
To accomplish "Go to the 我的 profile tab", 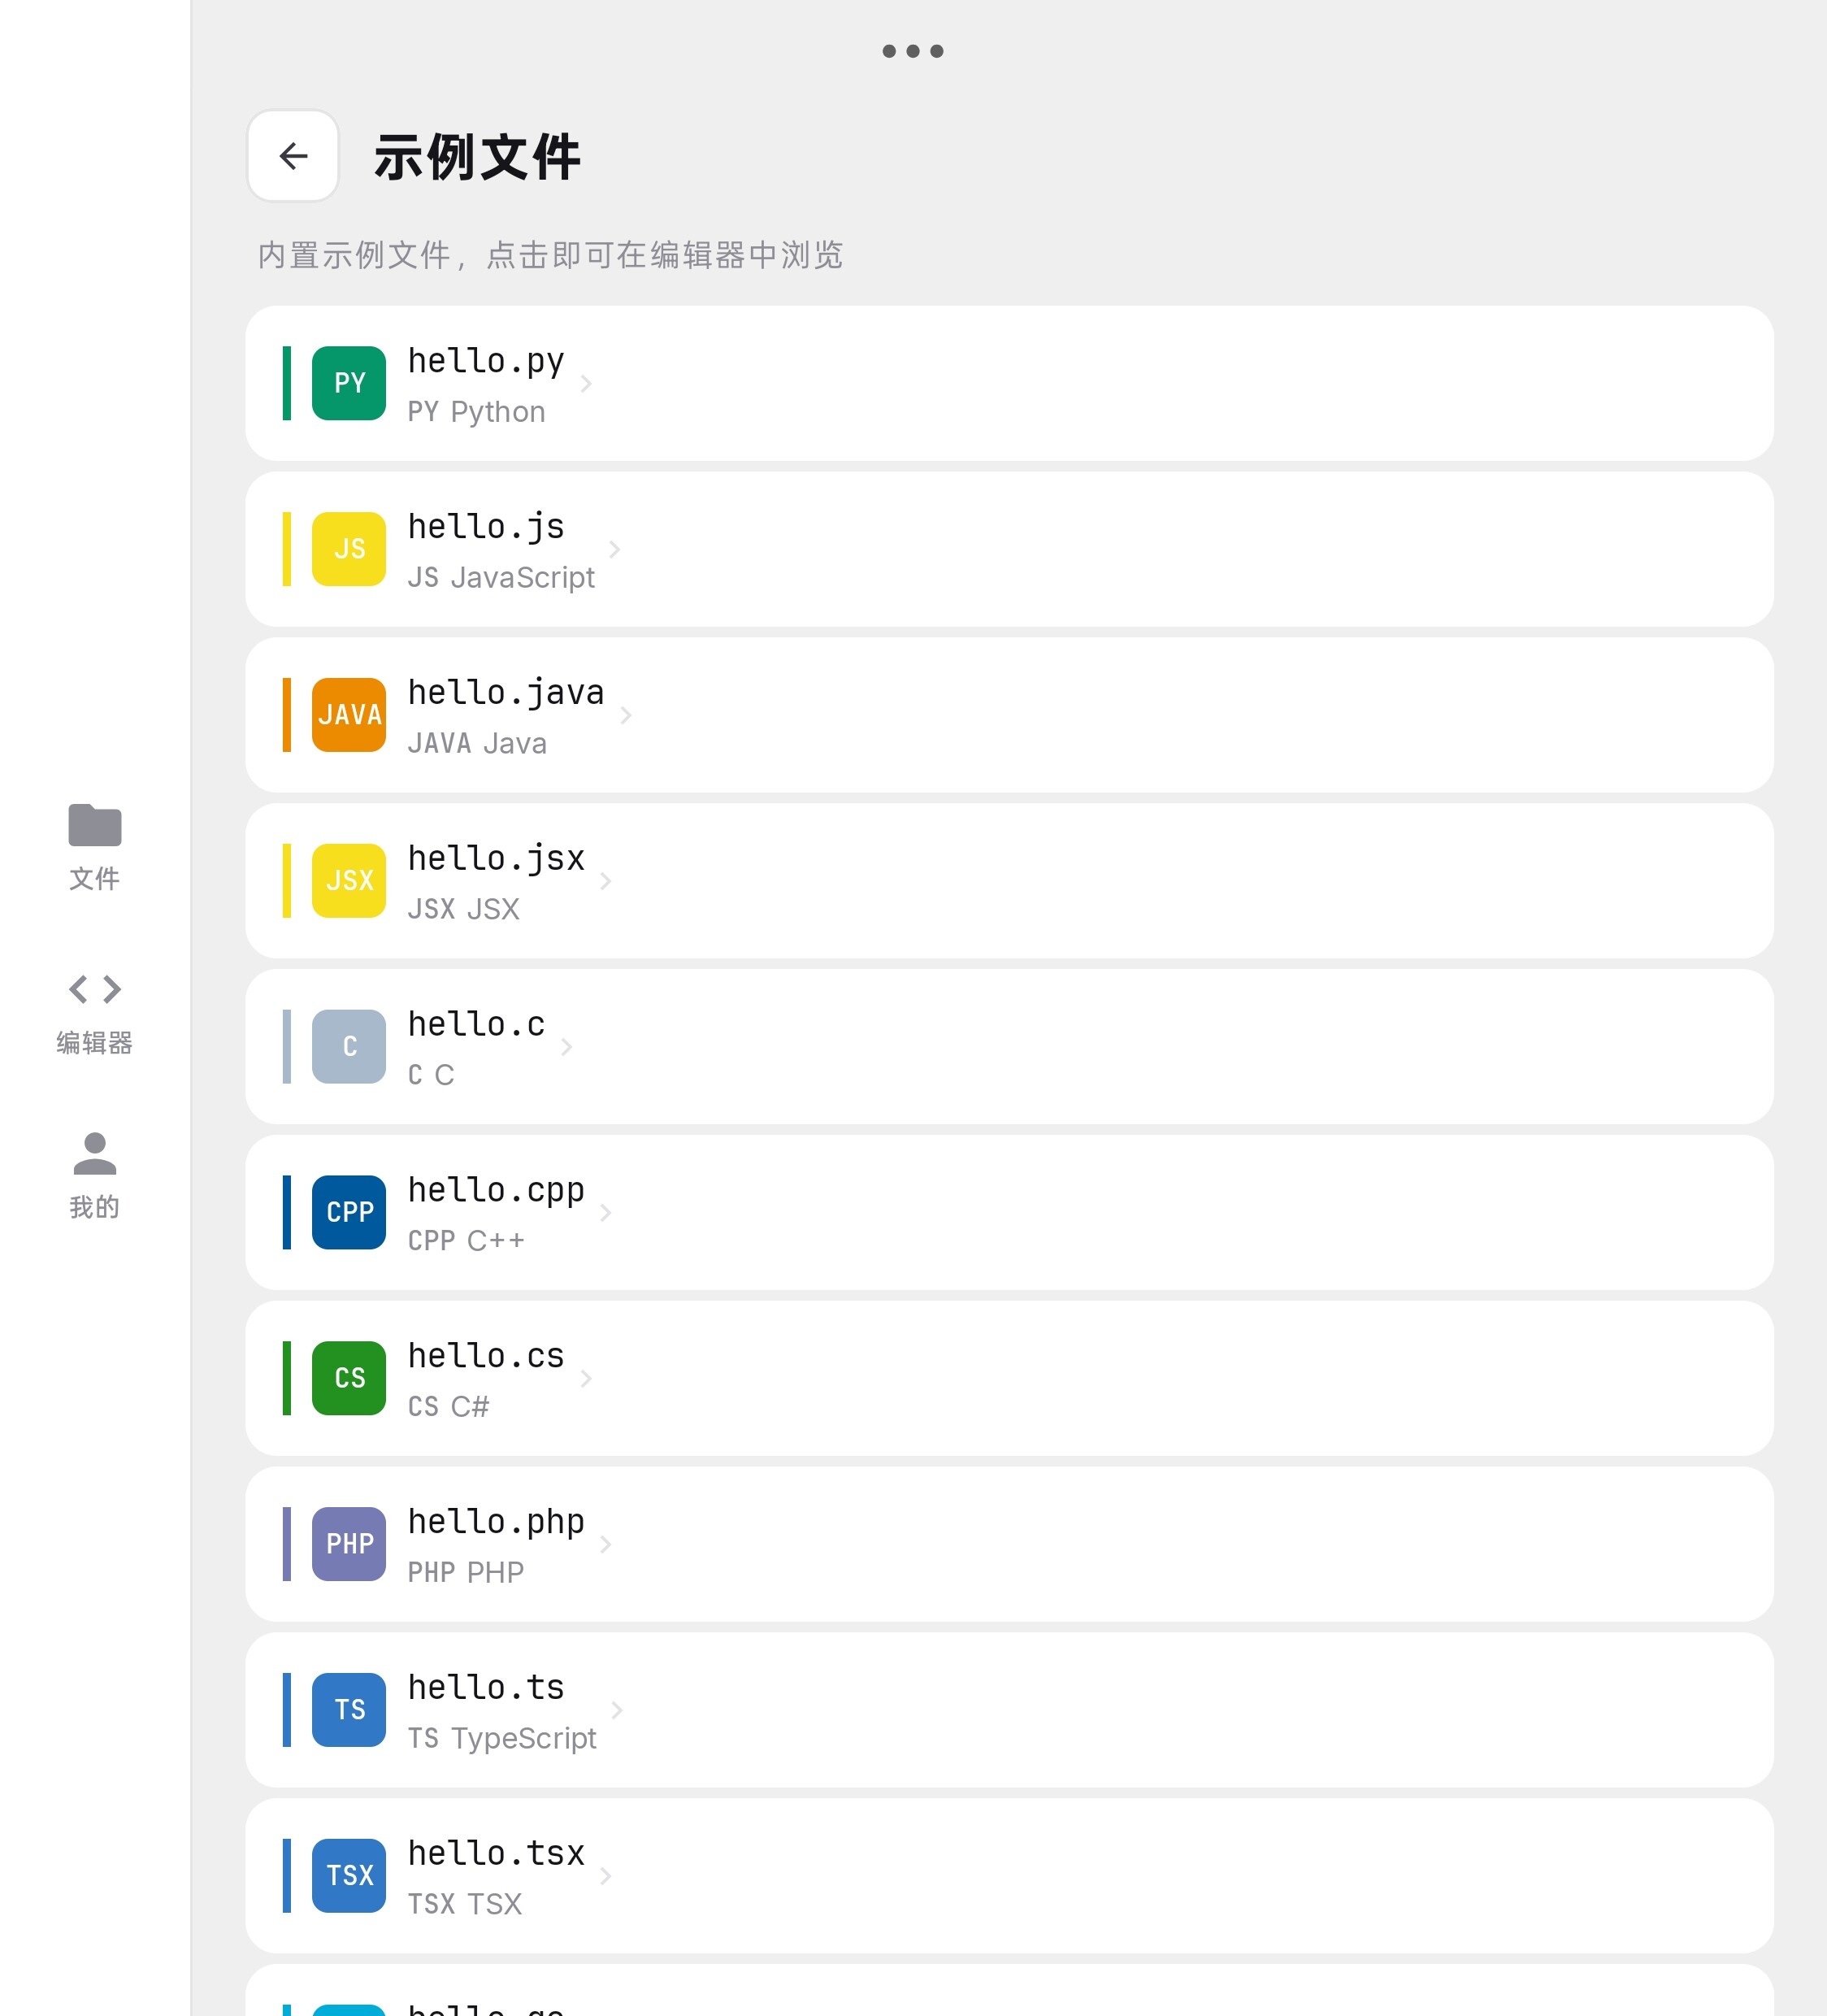I will coord(95,1176).
